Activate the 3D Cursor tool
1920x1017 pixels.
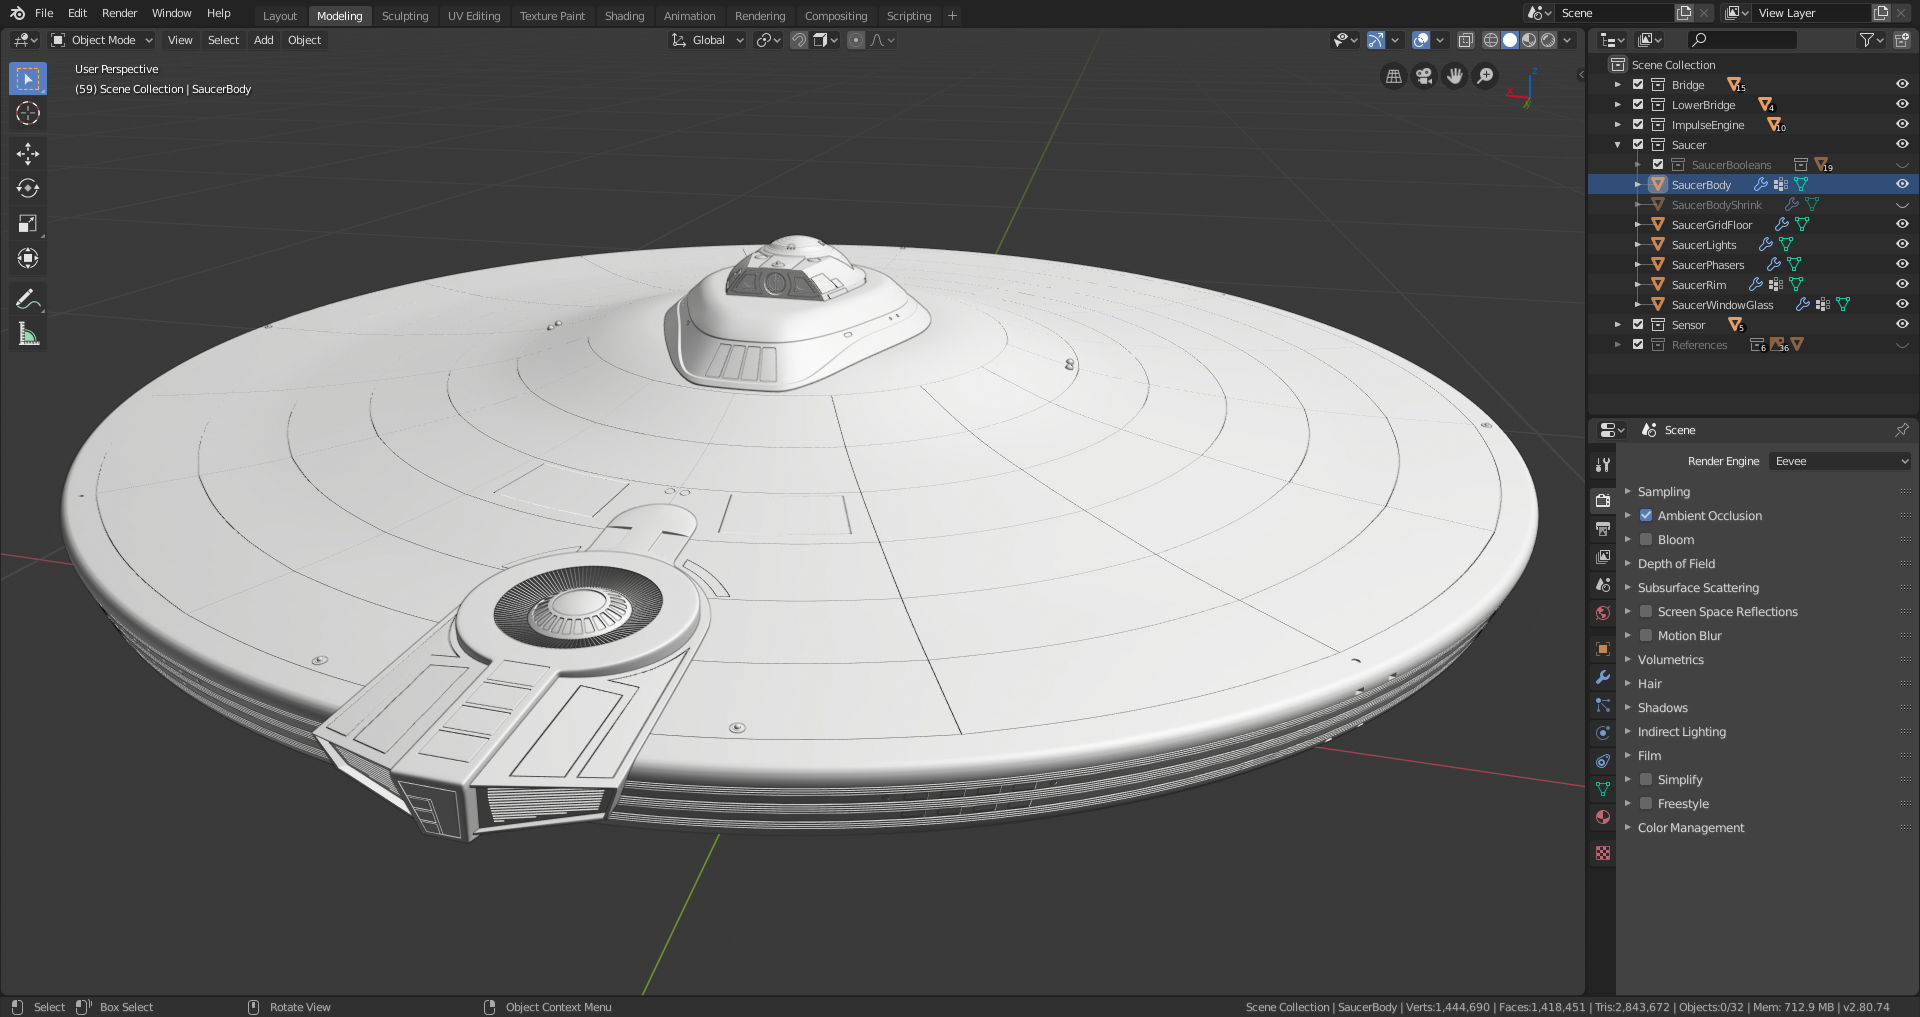coord(28,113)
